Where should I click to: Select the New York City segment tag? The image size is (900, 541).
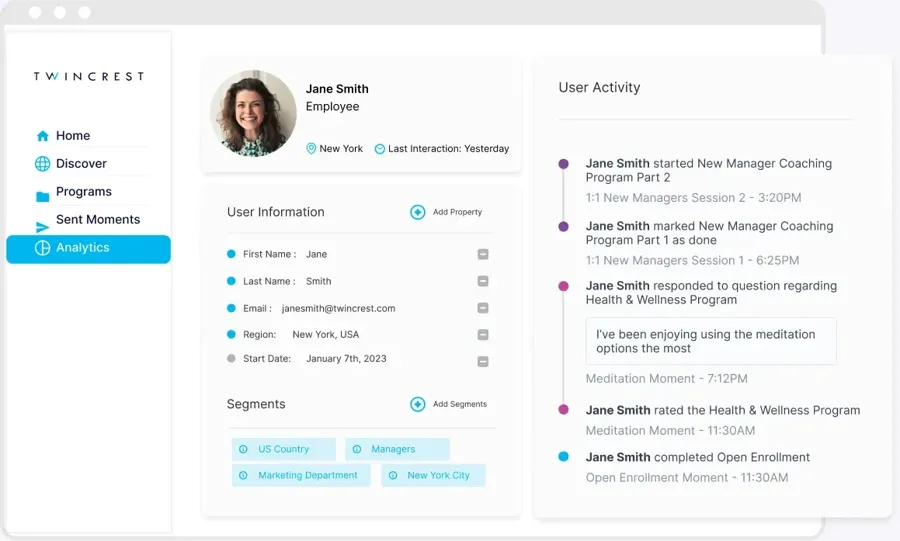(433, 476)
